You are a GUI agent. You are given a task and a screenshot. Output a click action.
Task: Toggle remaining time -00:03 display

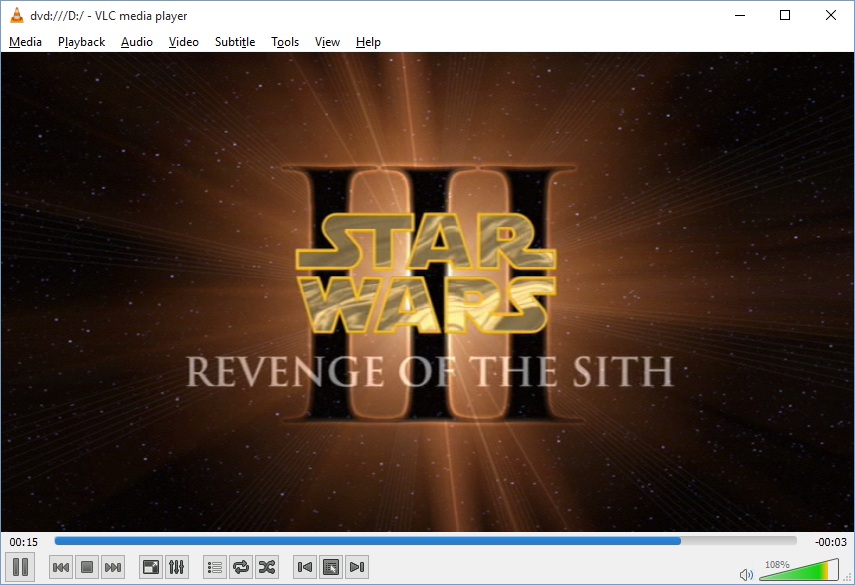[x=830, y=542]
